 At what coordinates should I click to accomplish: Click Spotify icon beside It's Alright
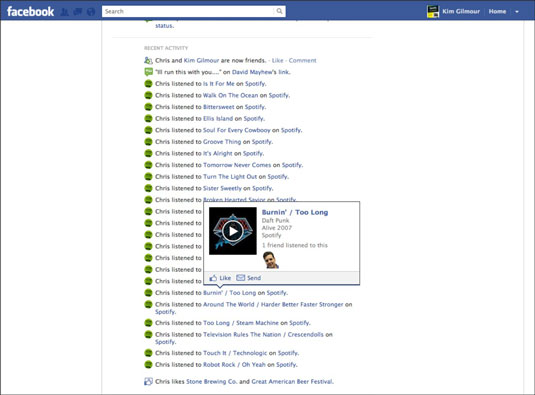[x=148, y=153]
